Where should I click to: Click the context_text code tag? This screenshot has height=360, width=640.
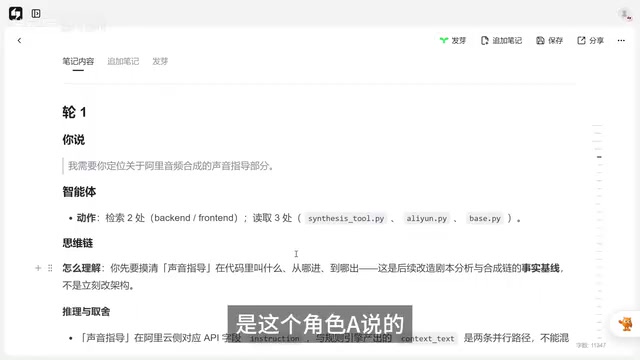[427, 338]
